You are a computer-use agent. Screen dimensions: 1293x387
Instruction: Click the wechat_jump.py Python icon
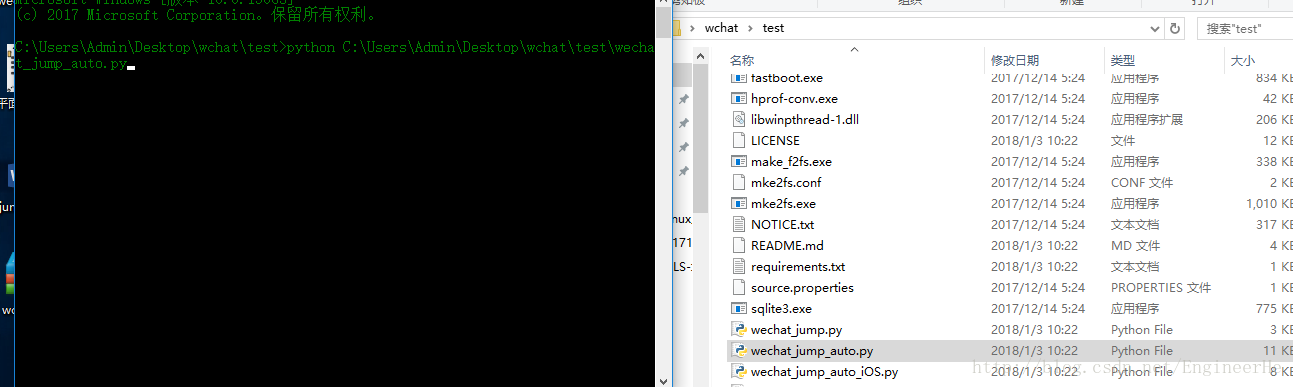(x=739, y=329)
